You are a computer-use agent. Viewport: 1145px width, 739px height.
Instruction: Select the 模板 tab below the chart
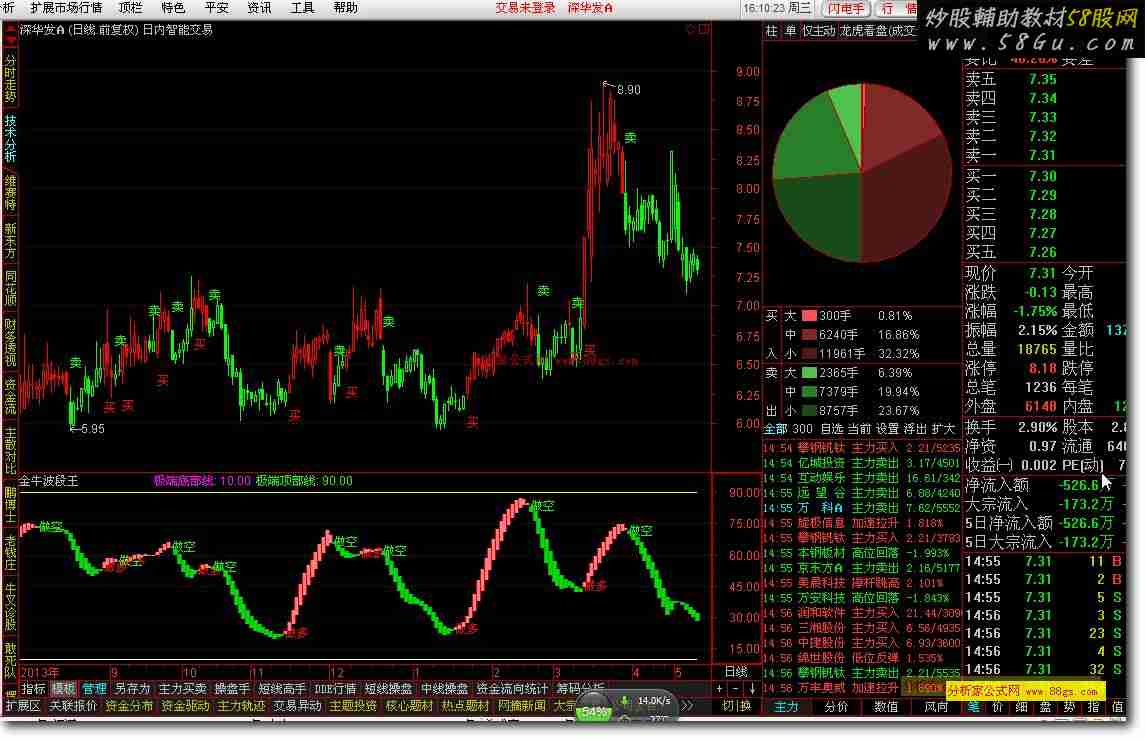[x=64, y=689]
